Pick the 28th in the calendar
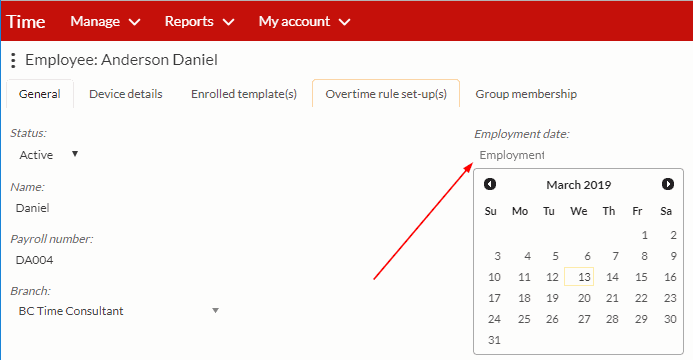The width and height of the screenshot is (693, 360). pyautogui.click(x=611, y=319)
